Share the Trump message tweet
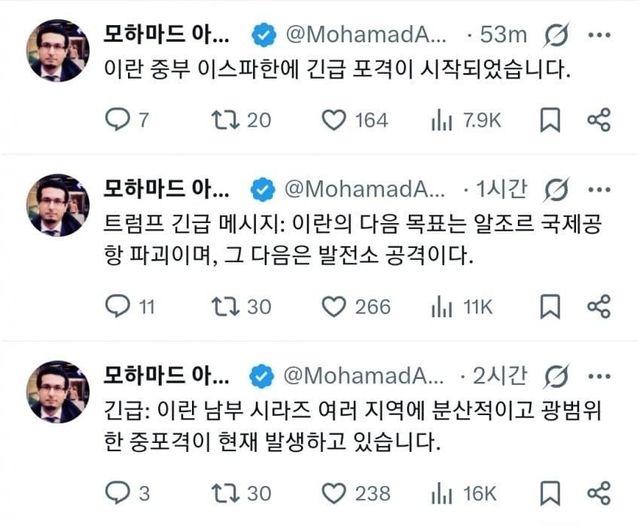This screenshot has height=526, width=640. pyautogui.click(x=599, y=306)
